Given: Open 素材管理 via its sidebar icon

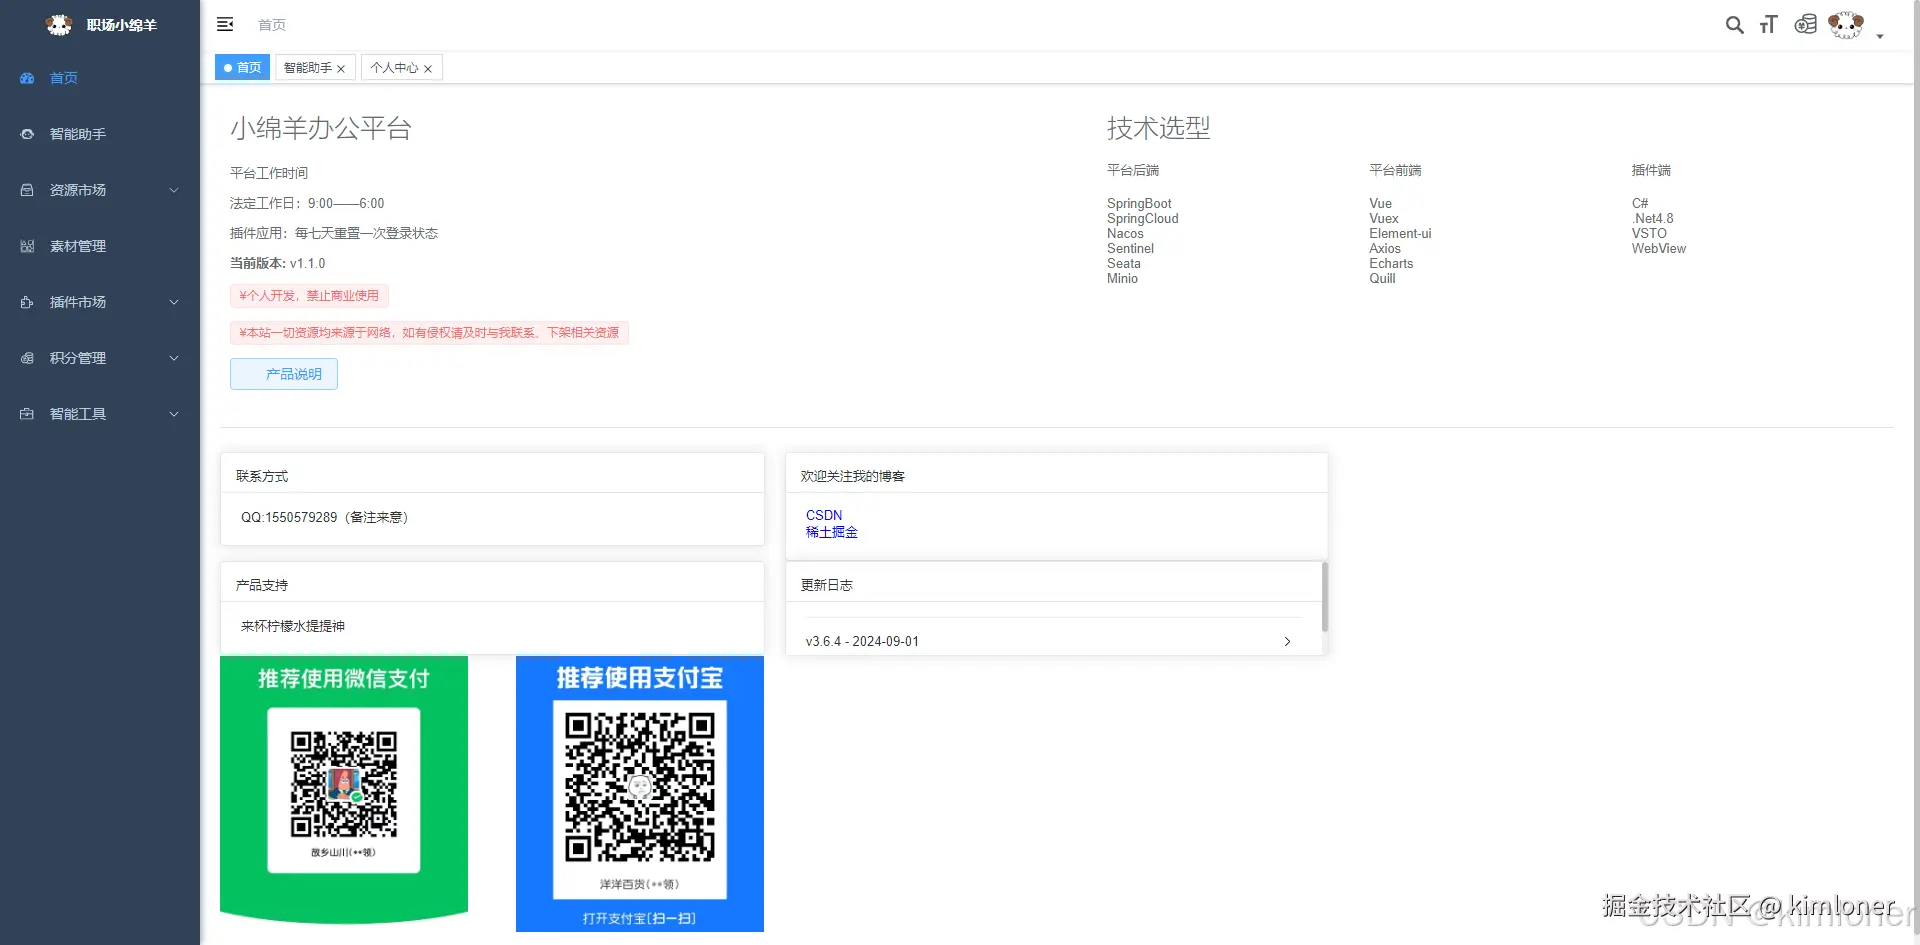Looking at the screenshot, I should tap(27, 246).
